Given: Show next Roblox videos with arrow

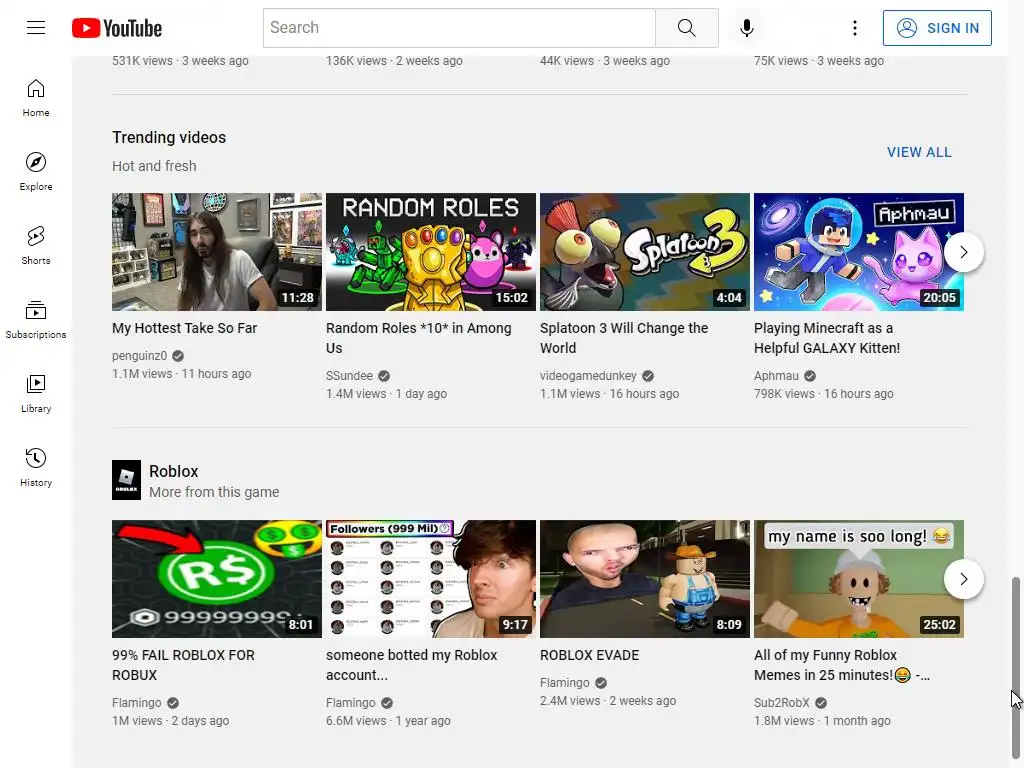Looking at the screenshot, I should (x=963, y=579).
